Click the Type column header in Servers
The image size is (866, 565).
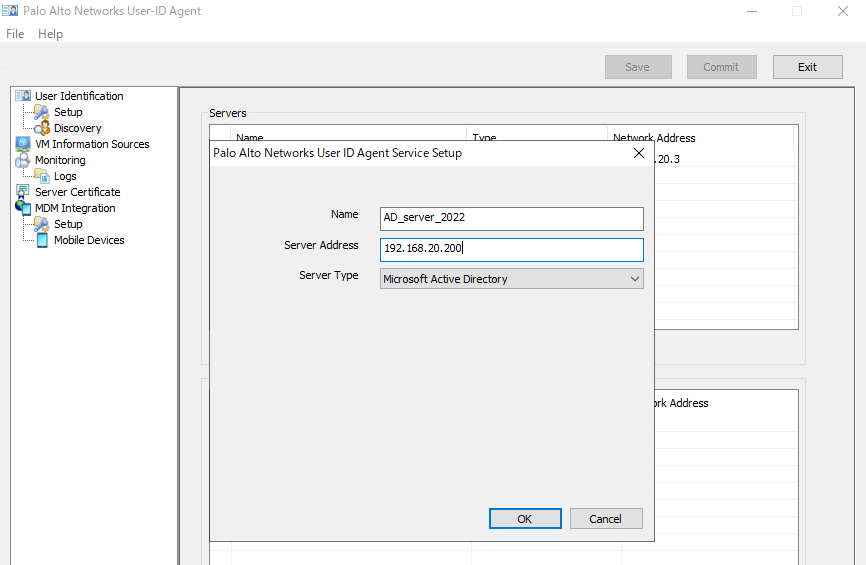click(x=484, y=137)
